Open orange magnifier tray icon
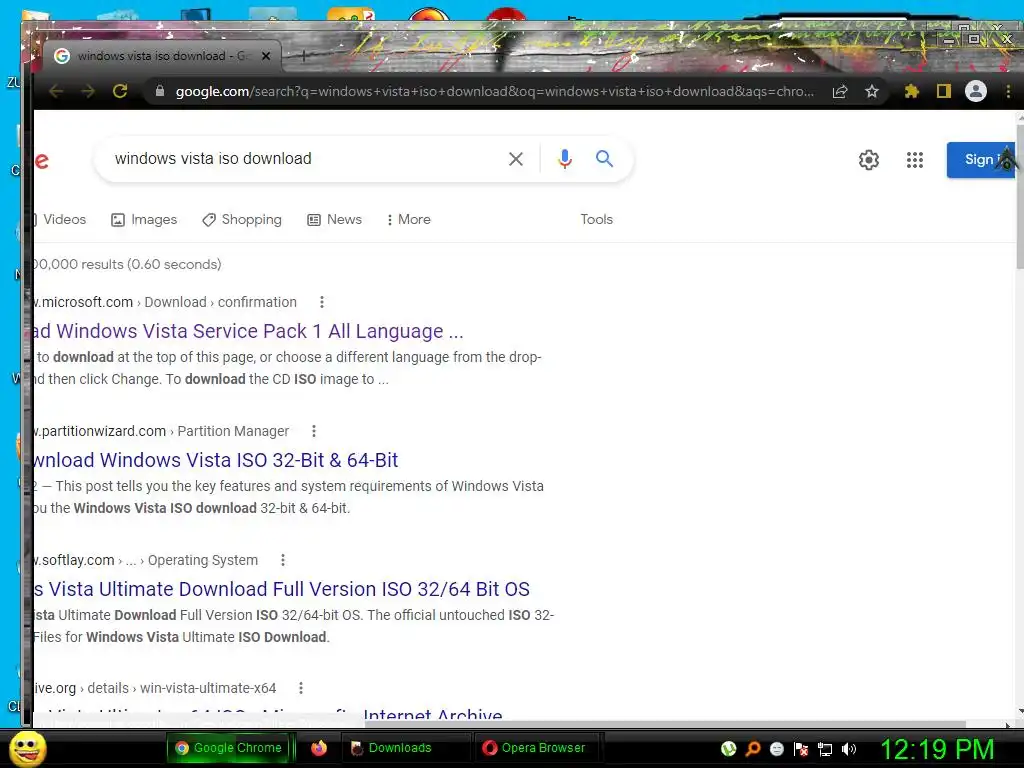Image resolution: width=1024 pixels, height=768 pixels. [752, 749]
